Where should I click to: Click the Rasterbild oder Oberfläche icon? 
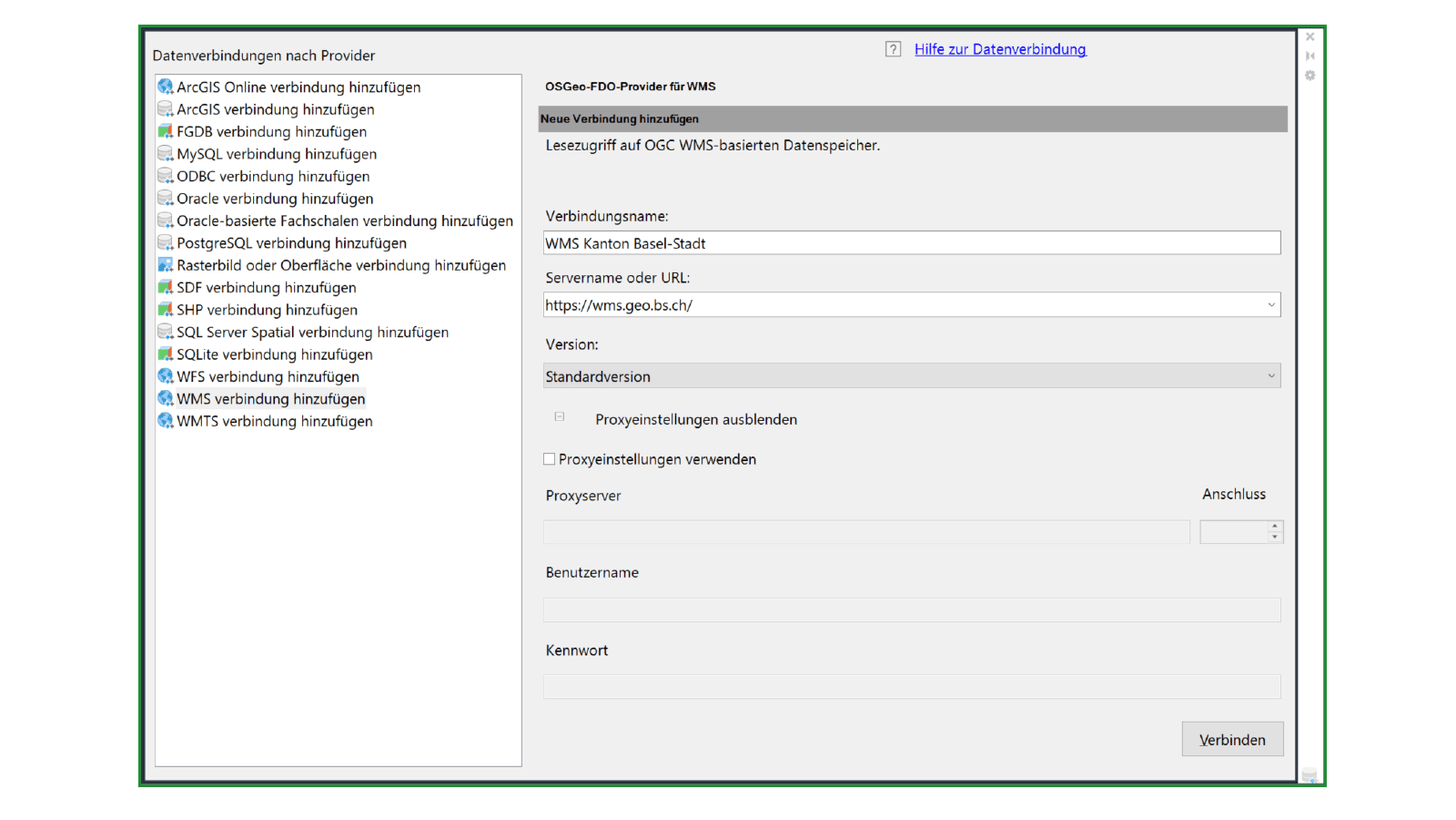click(166, 266)
